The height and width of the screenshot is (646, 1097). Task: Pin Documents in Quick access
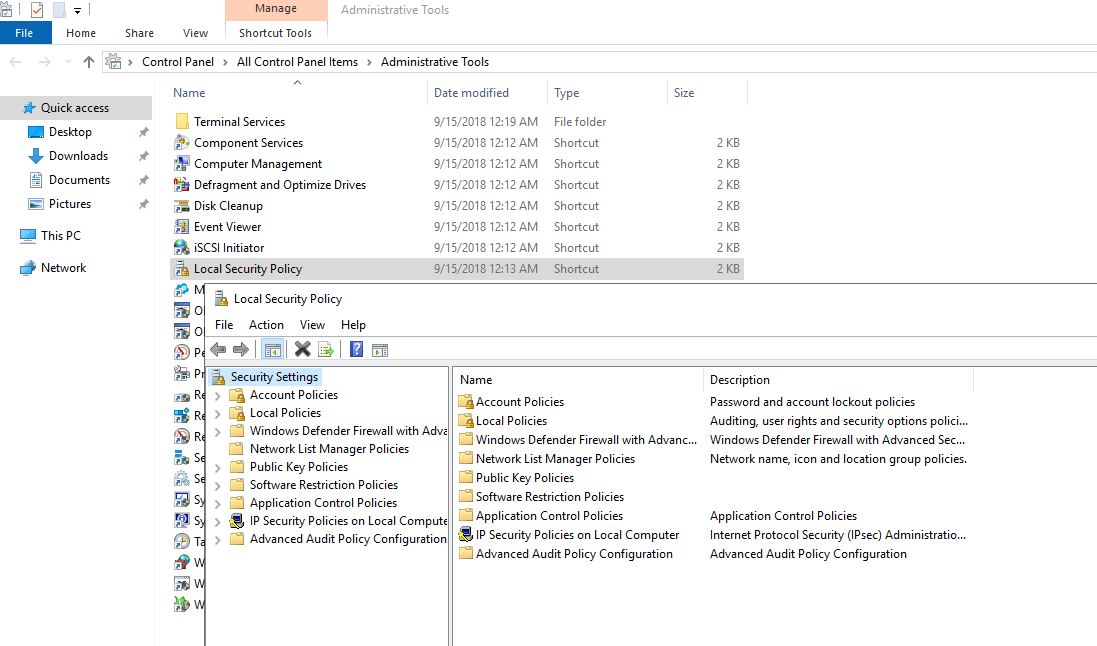coord(142,179)
